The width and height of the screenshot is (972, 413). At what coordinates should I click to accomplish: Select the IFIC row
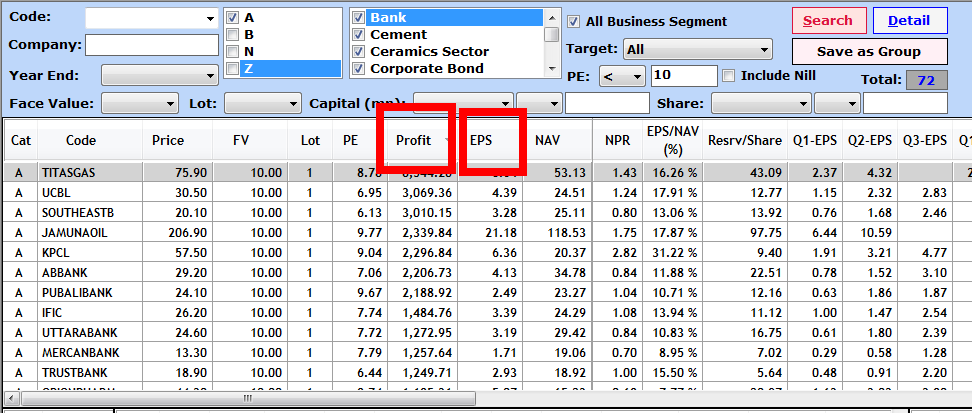tap(486, 313)
